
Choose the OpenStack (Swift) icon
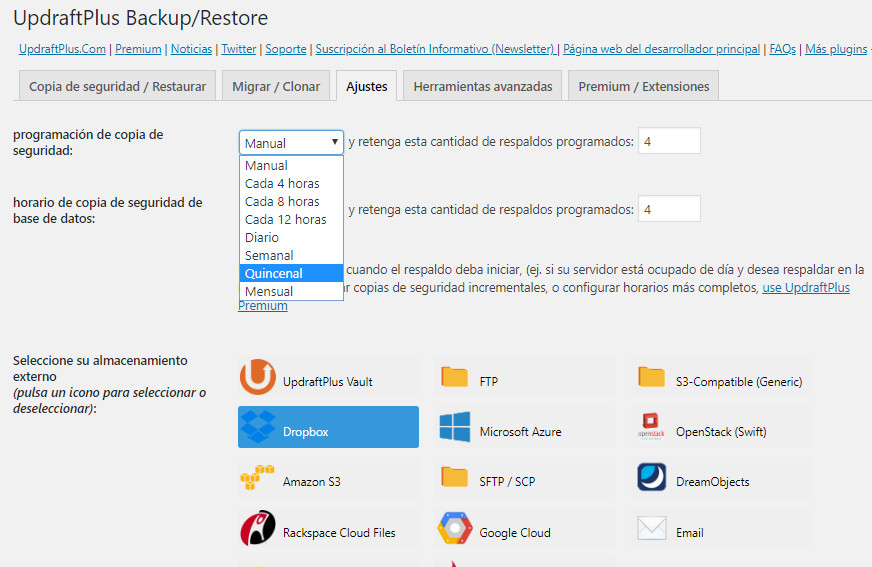click(x=651, y=427)
